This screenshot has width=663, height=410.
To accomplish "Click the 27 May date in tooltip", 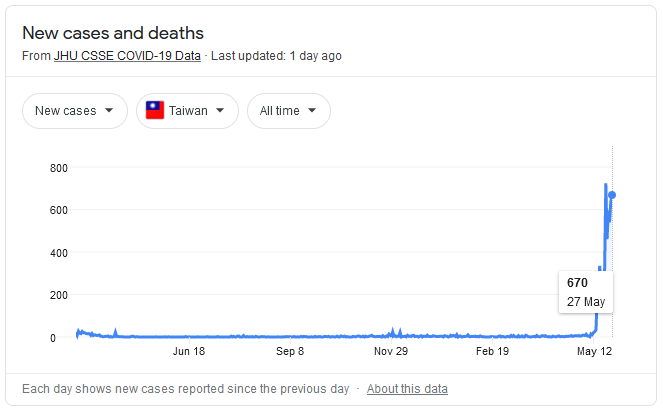I will pyautogui.click(x=586, y=302).
